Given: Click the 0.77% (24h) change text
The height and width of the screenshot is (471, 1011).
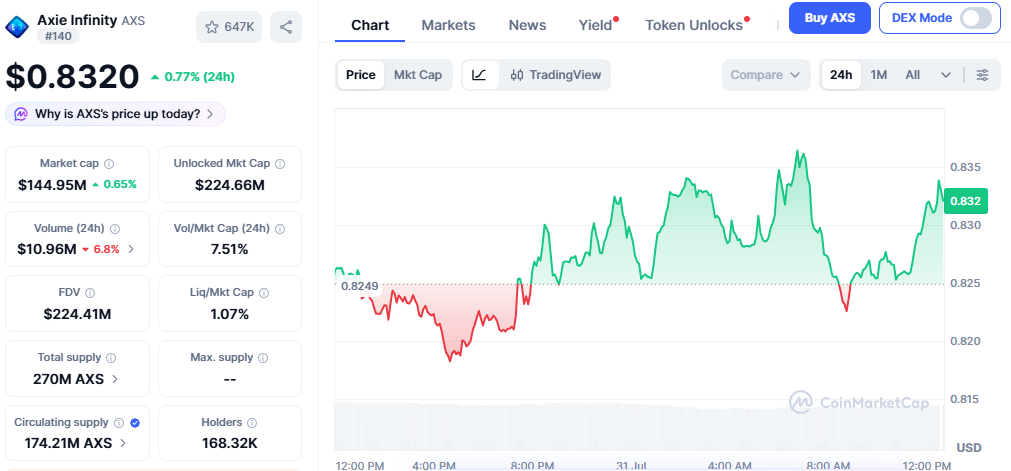Looking at the screenshot, I should tap(199, 77).
